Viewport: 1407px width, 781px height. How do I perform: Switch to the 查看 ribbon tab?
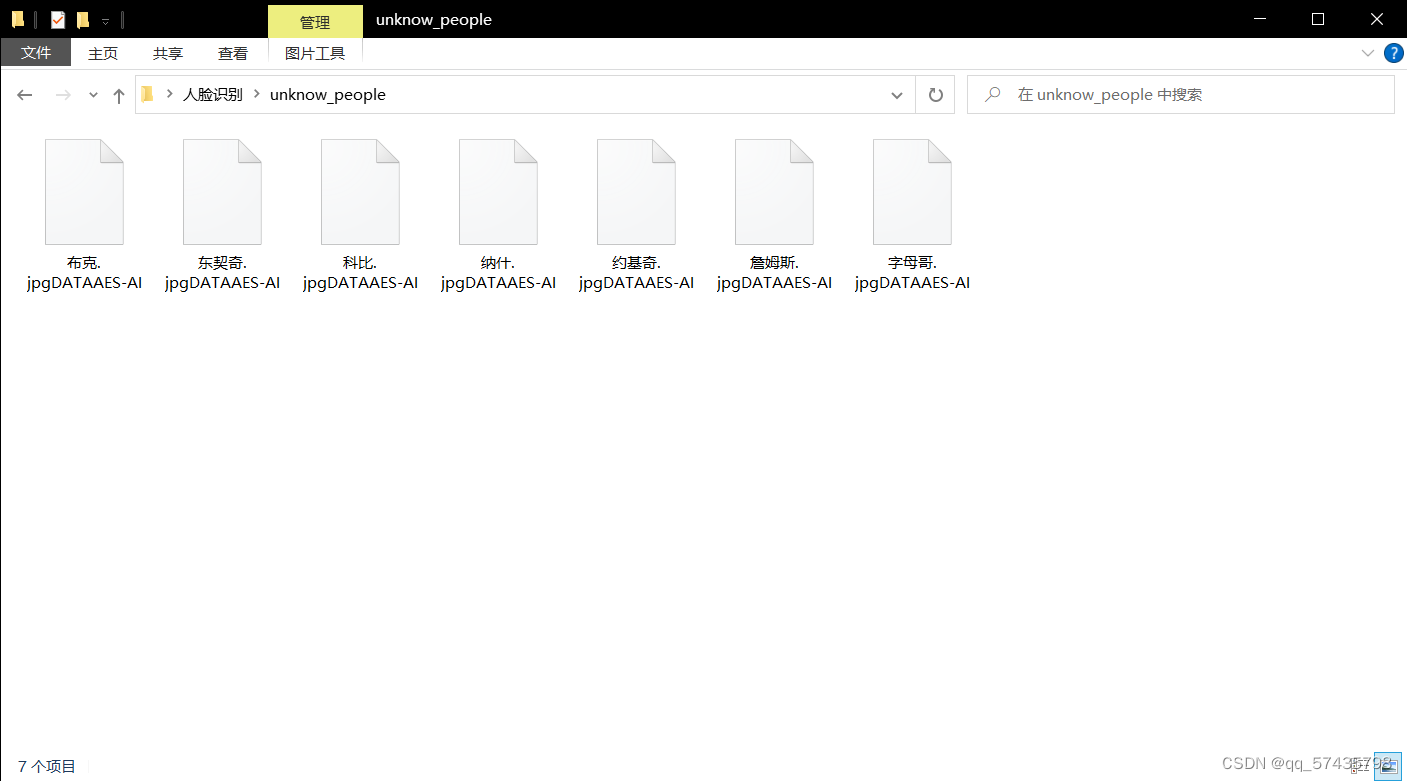click(x=233, y=53)
